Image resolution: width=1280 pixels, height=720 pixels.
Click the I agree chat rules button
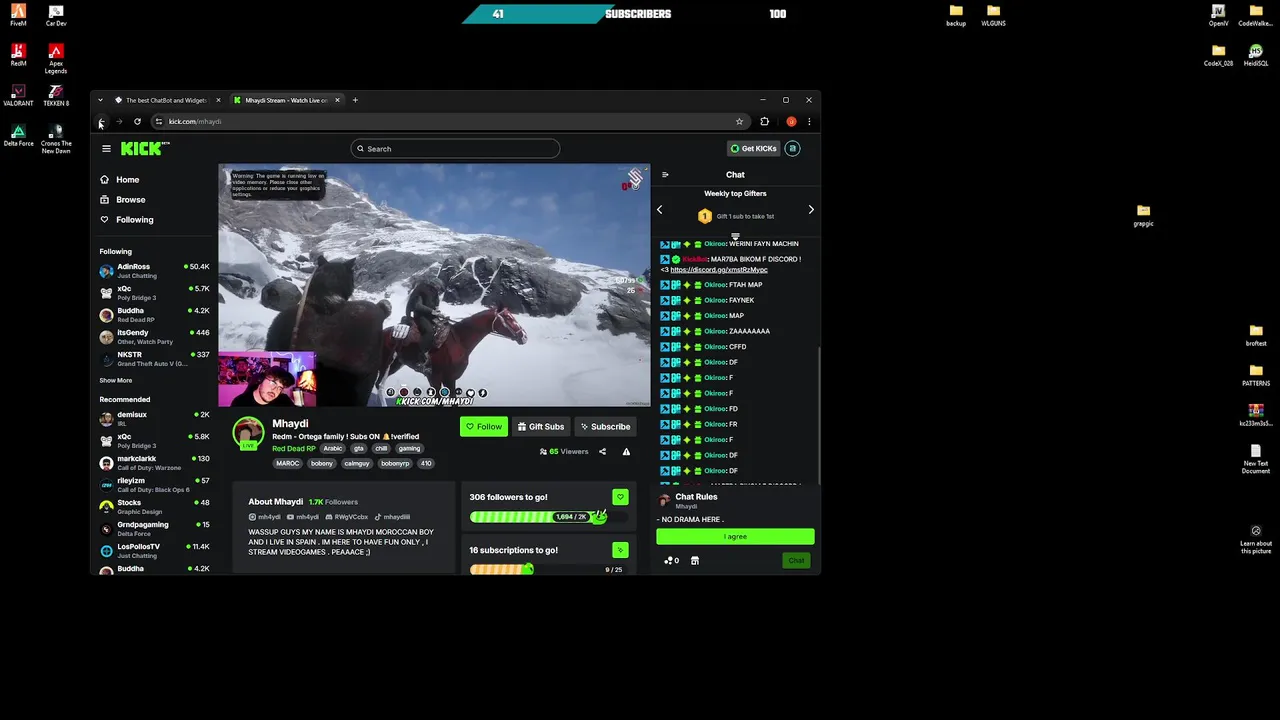click(x=735, y=537)
